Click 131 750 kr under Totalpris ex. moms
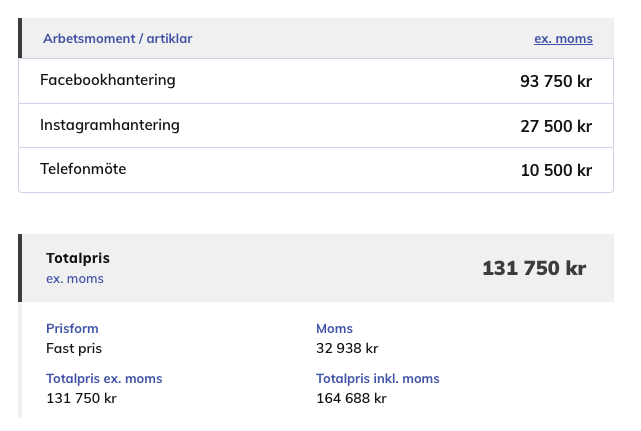Screen dimensions: 641x431 click(81, 398)
